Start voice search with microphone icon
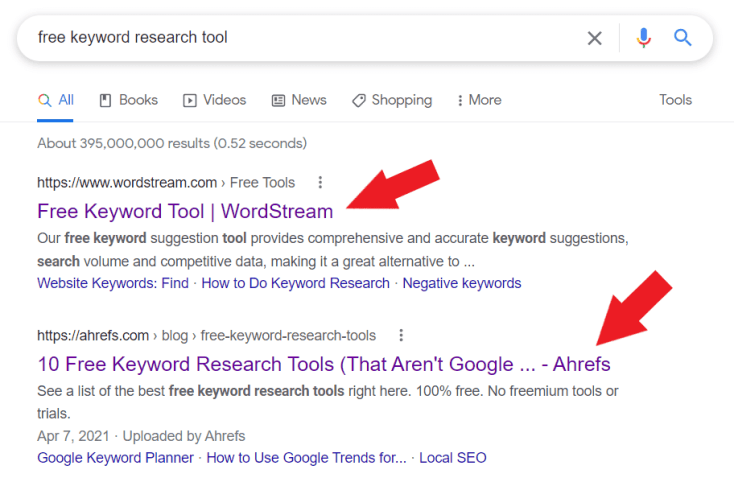The width and height of the screenshot is (734, 482). pos(644,37)
